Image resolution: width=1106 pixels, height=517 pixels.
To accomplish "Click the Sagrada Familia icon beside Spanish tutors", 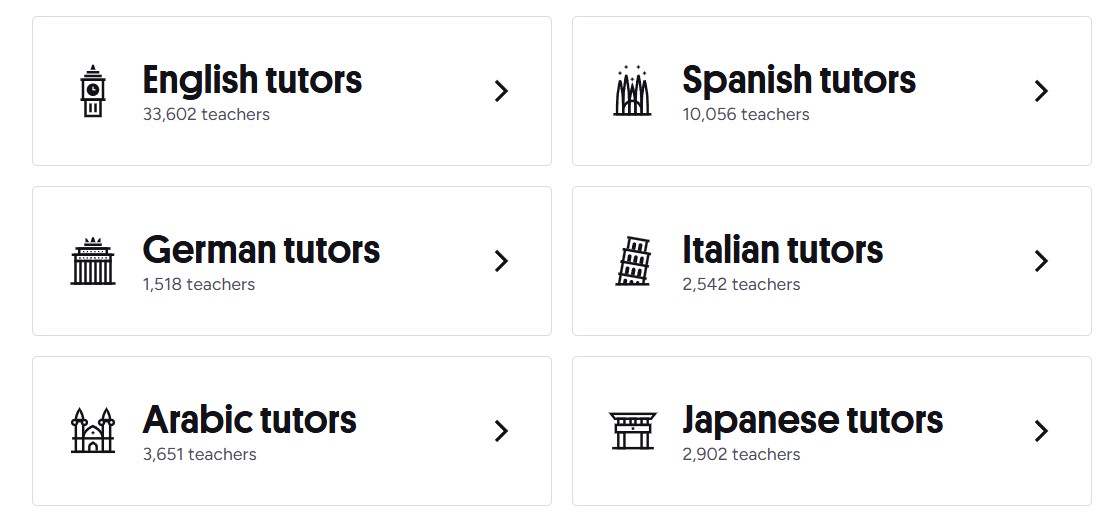I will [x=632, y=91].
